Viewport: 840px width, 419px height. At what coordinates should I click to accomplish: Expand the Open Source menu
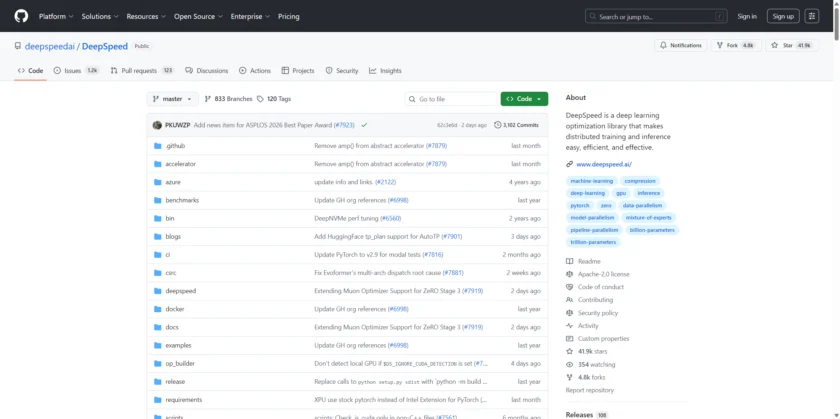pos(198,17)
